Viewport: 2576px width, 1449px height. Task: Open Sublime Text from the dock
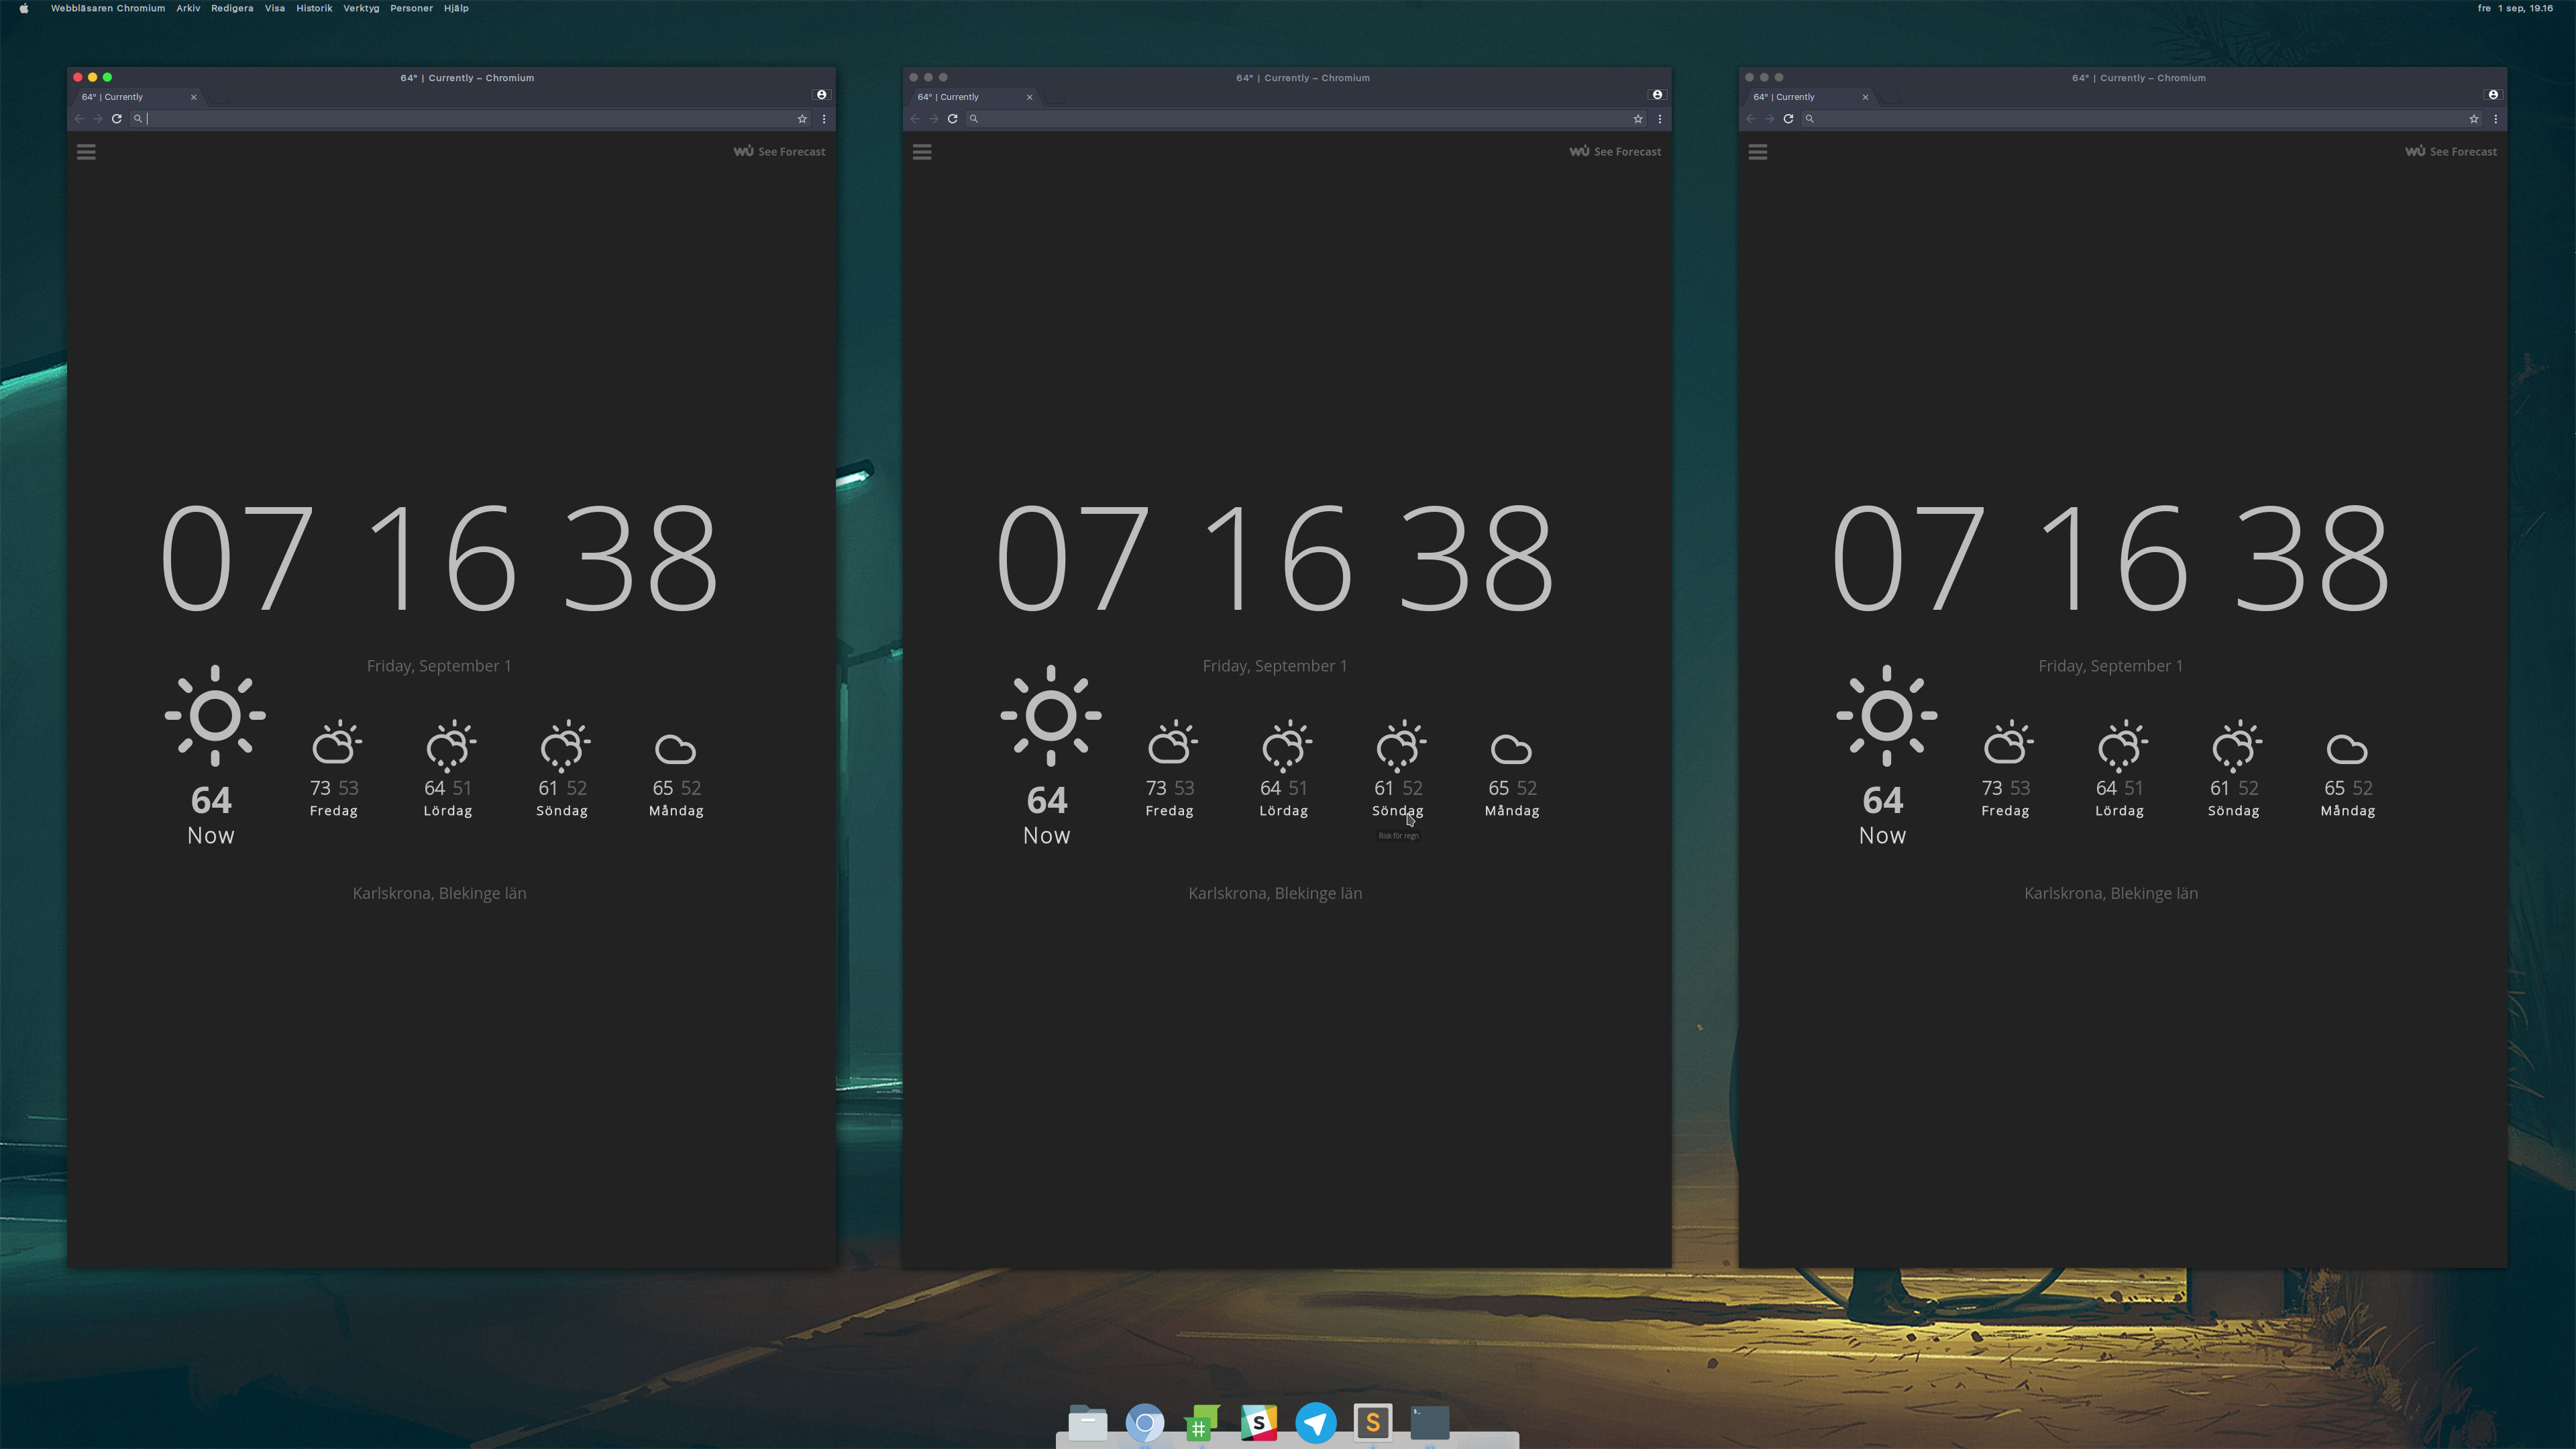pyautogui.click(x=1373, y=1421)
